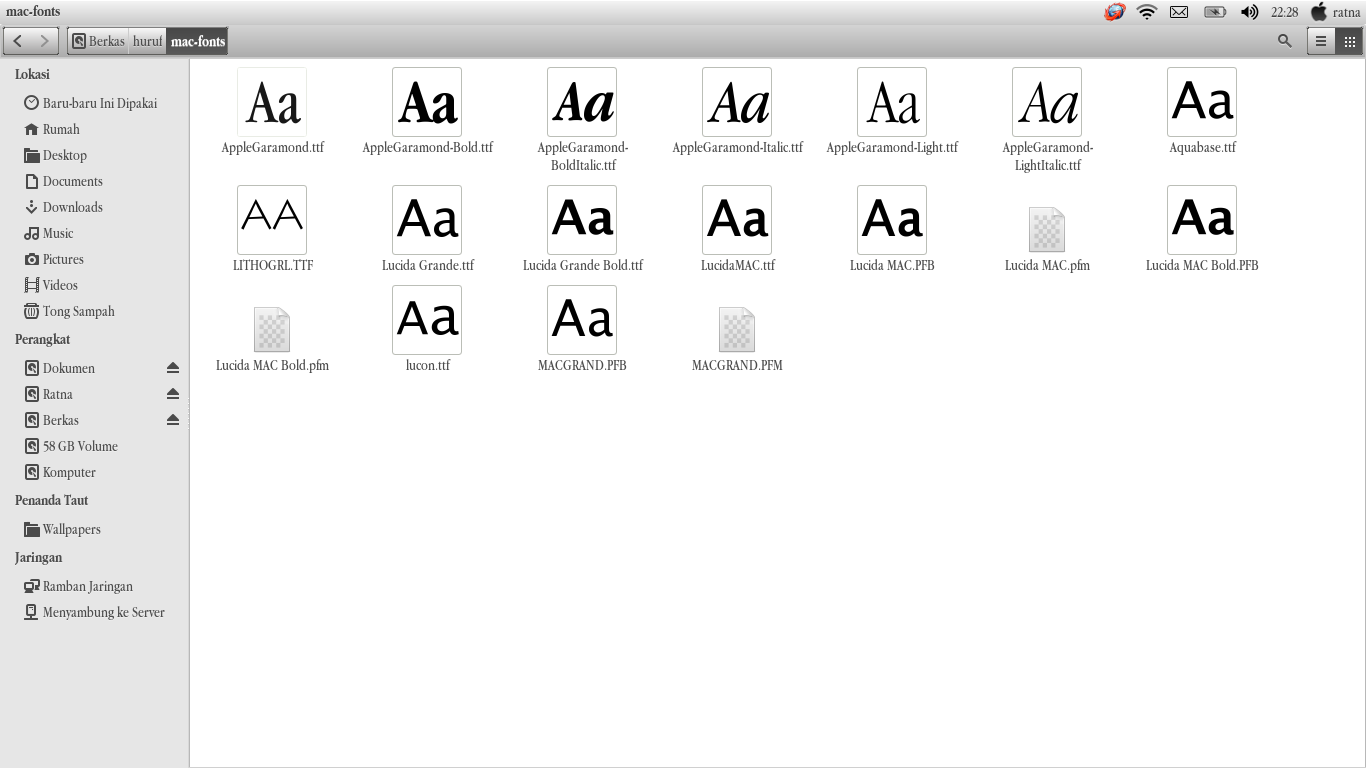Select AppleGaramond-BoldItalic.ttf font file
This screenshot has height=768, width=1366.
click(x=582, y=120)
